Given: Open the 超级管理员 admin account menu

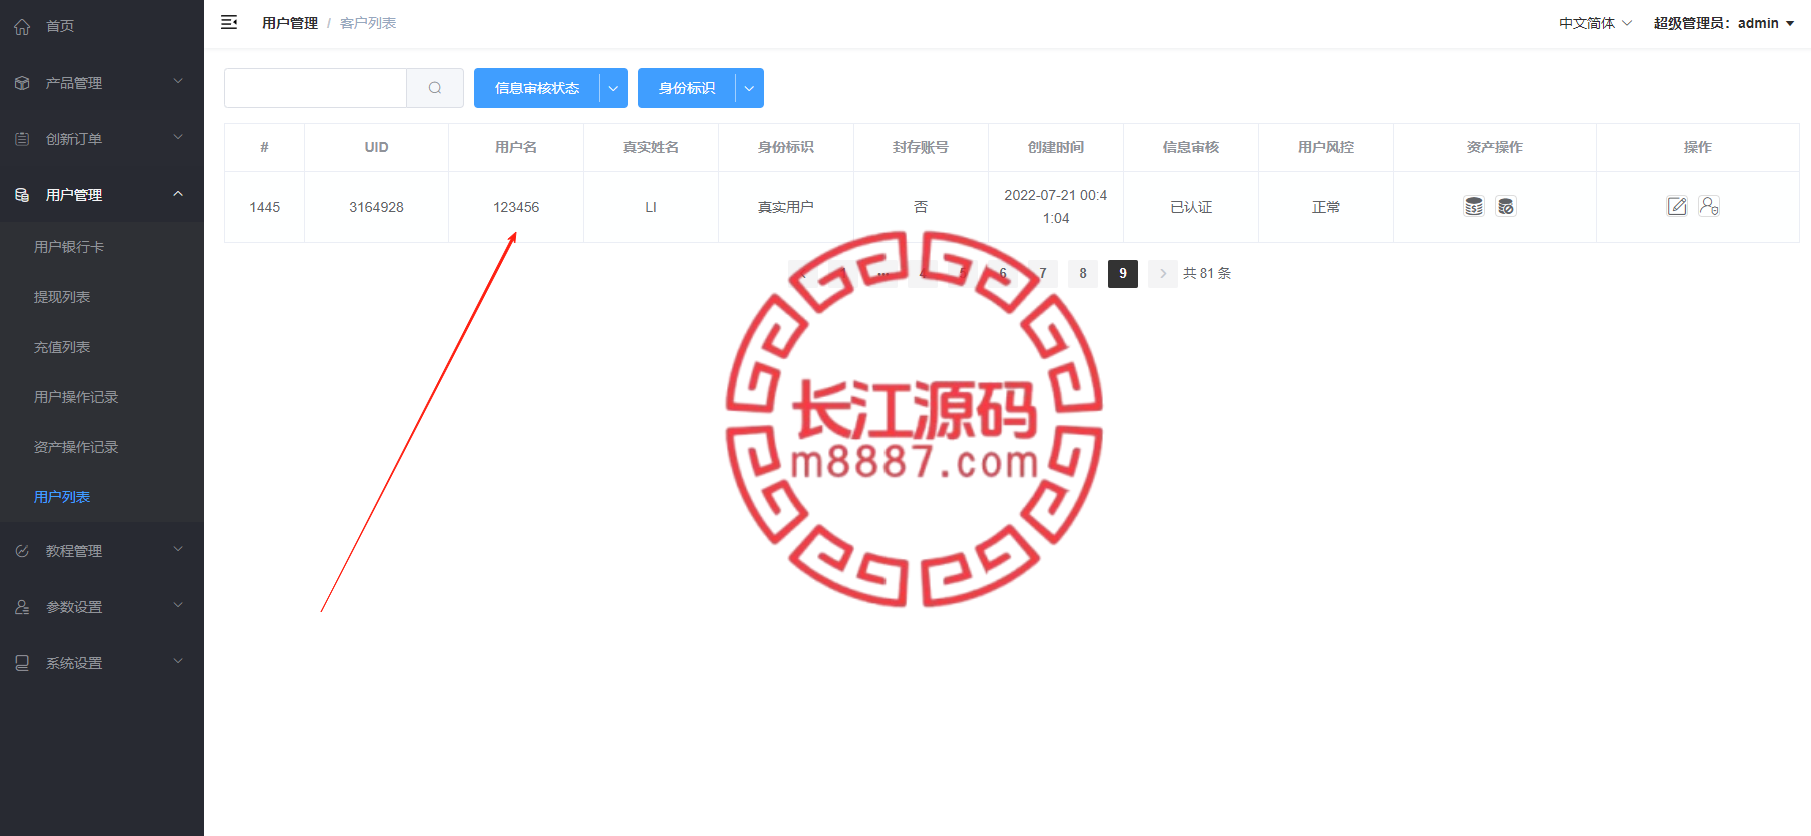Looking at the screenshot, I should 1724,23.
